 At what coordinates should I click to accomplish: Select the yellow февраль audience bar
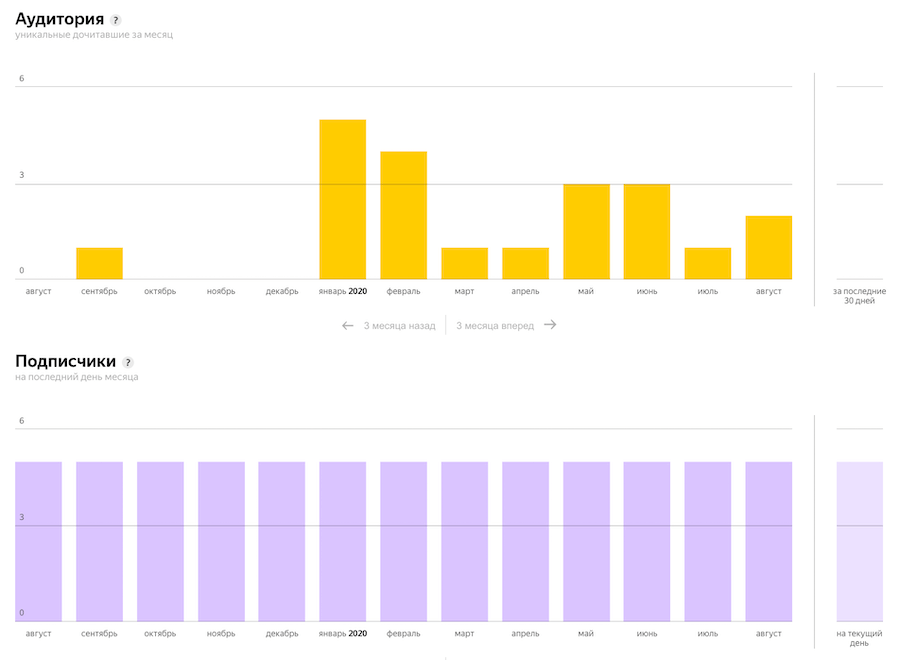(403, 215)
